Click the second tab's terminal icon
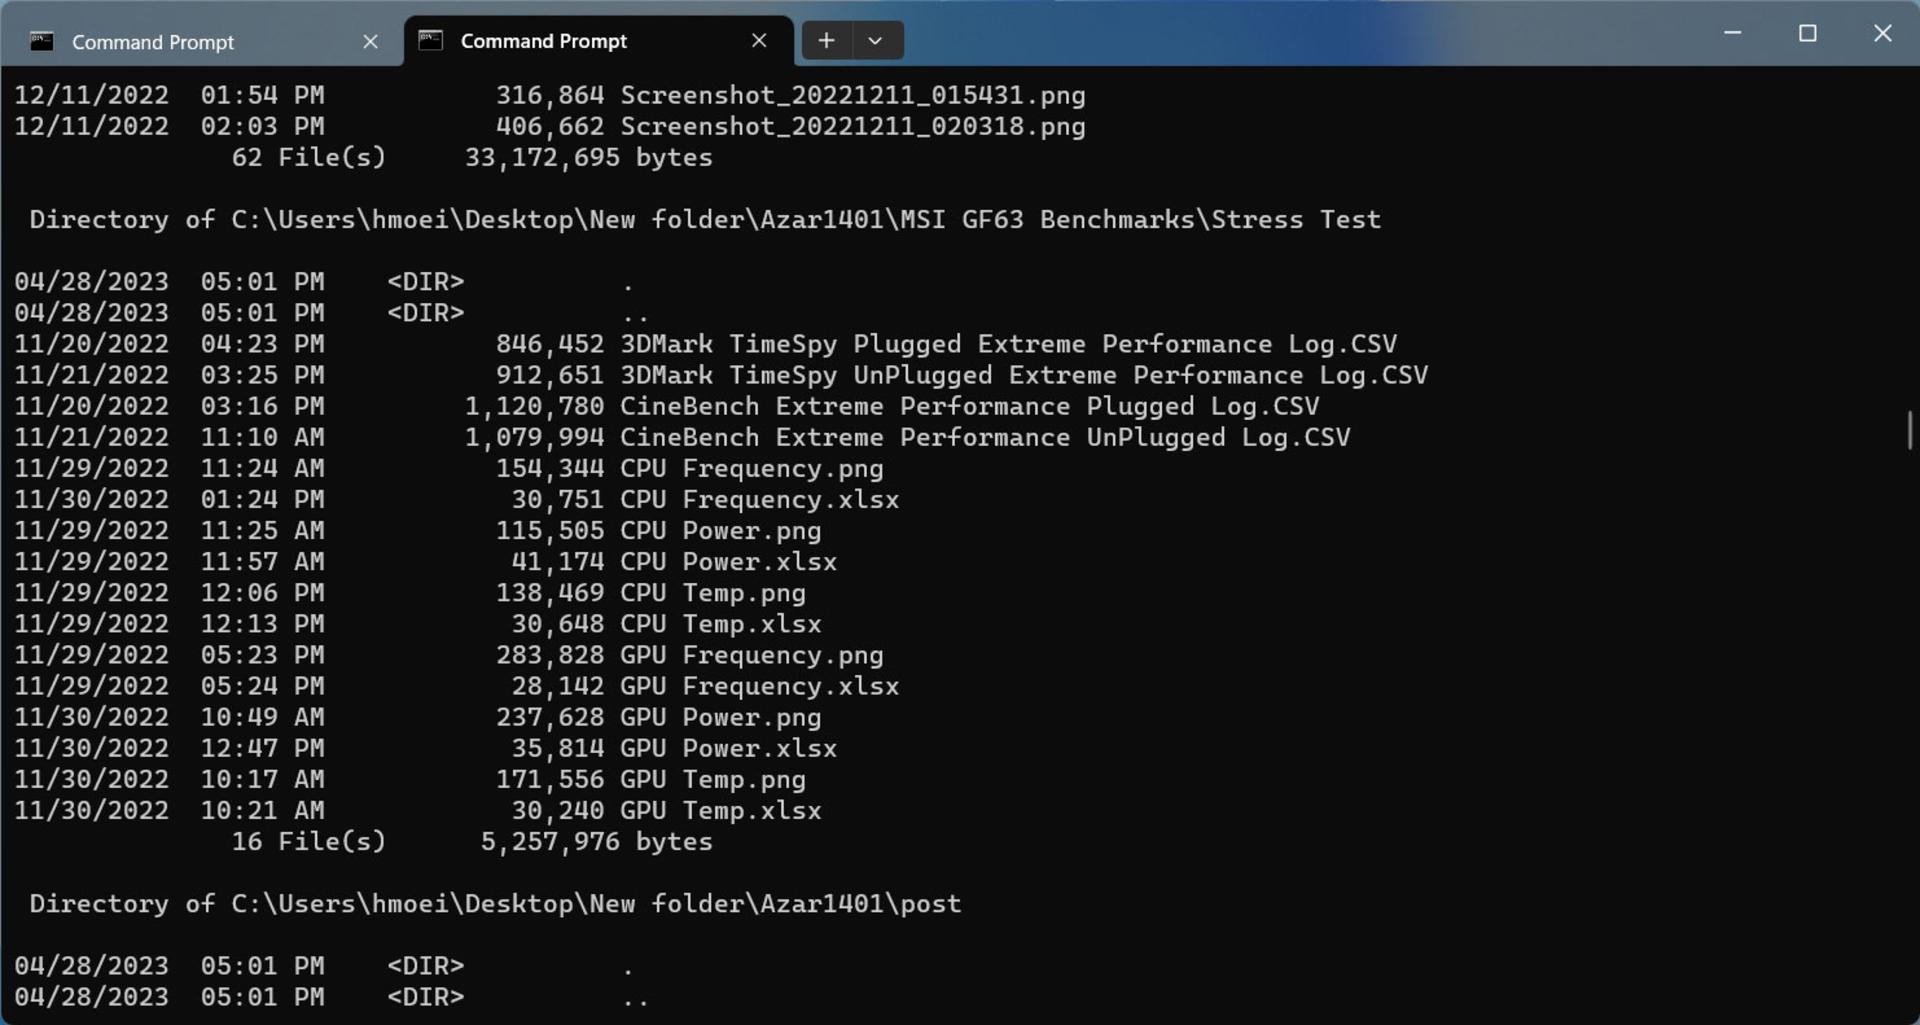 coord(430,41)
